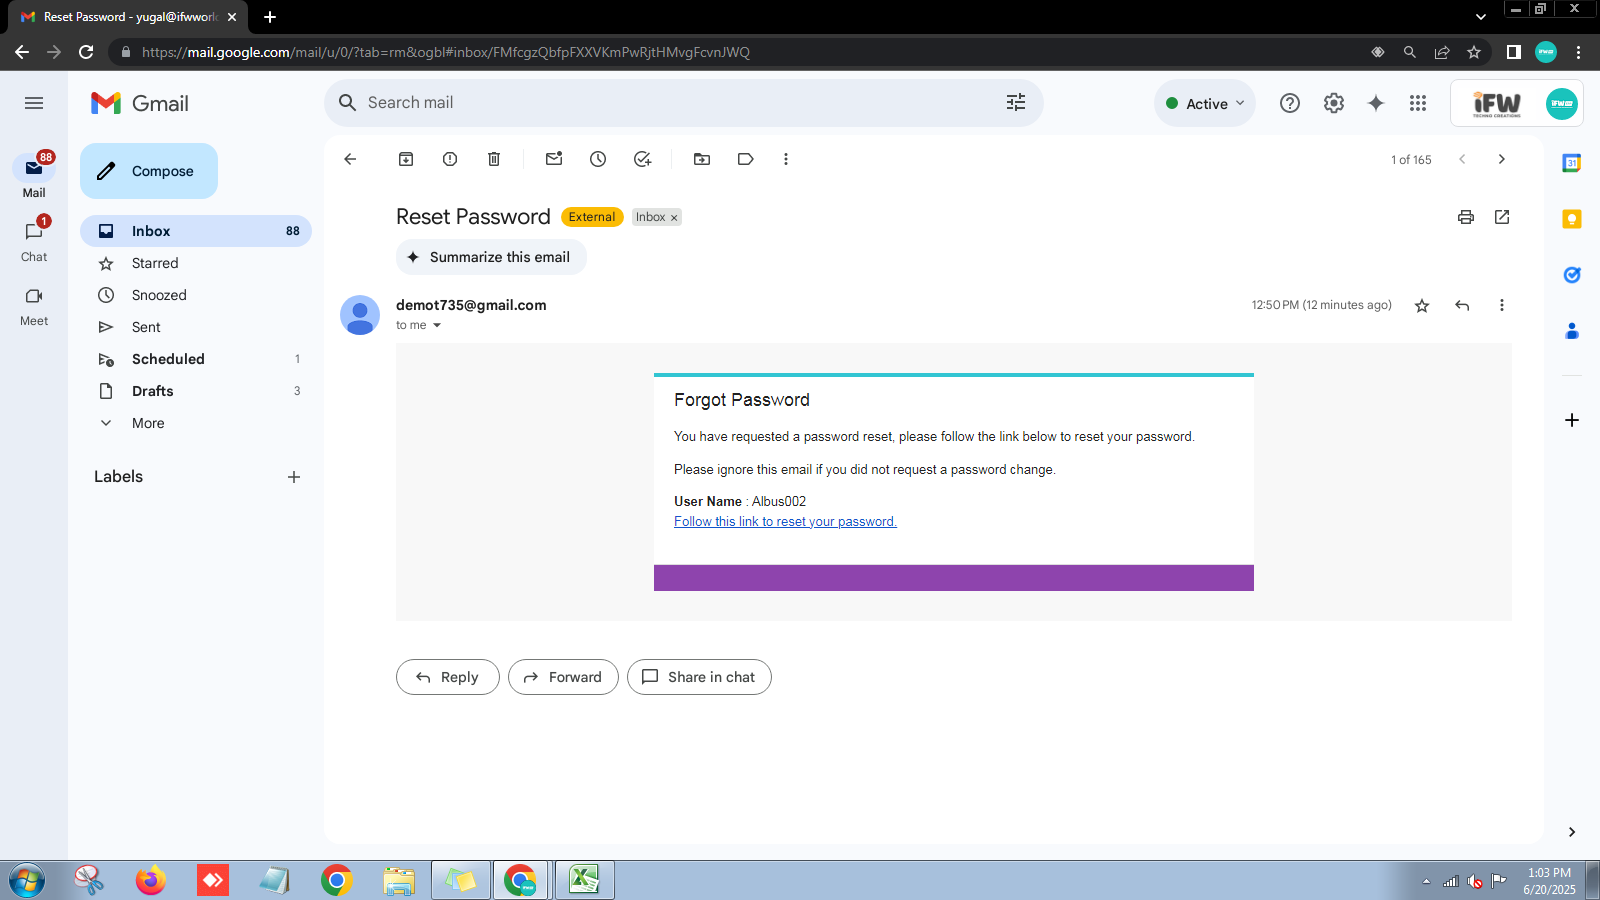Image resolution: width=1600 pixels, height=900 pixels.
Task: Open the Support help icon
Action: [1290, 103]
